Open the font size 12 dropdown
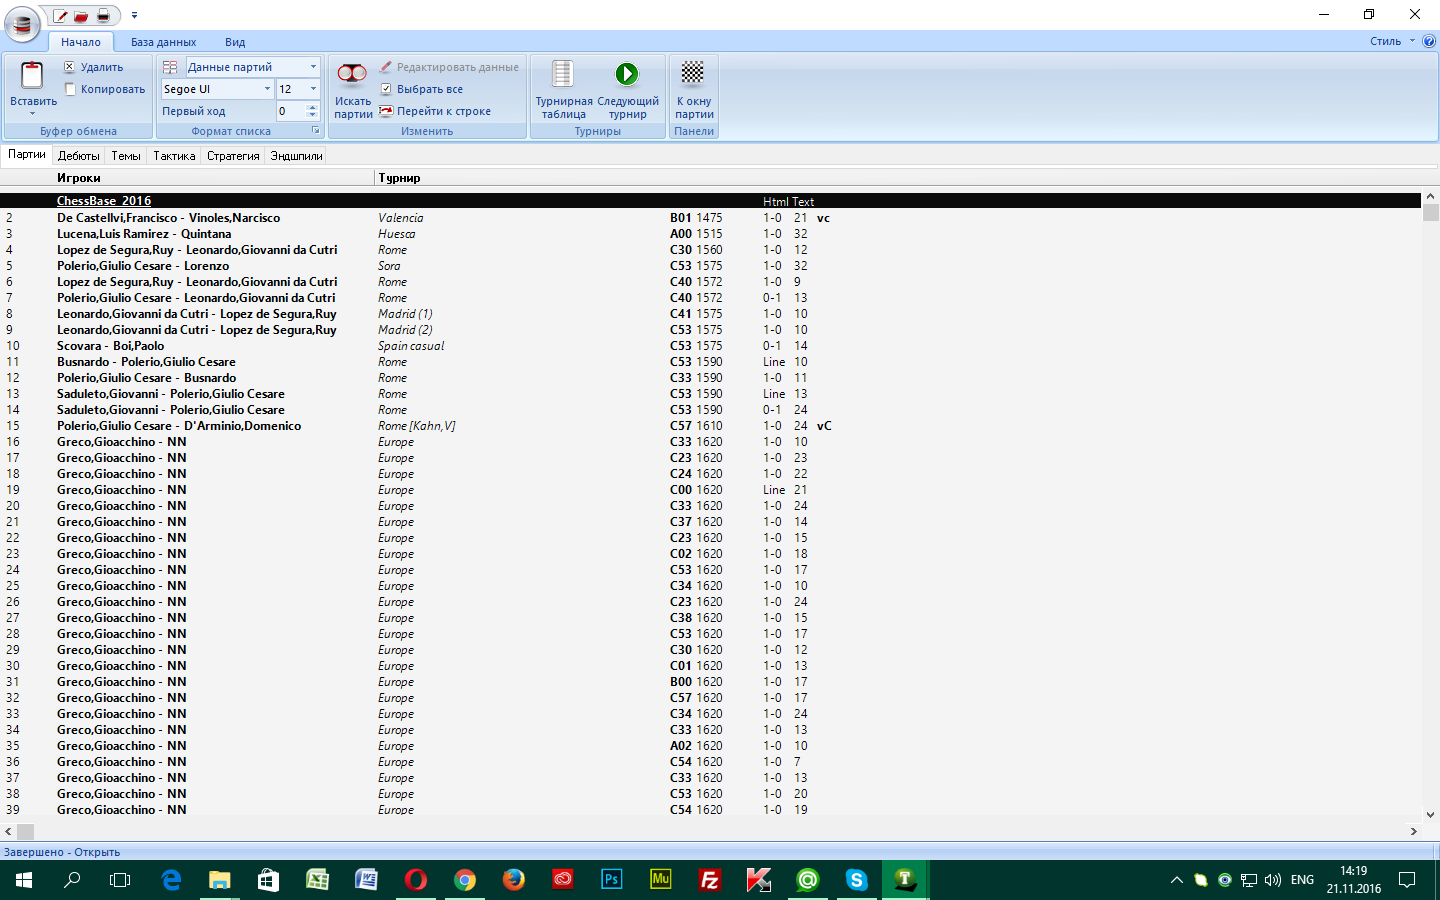This screenshot has height=900, width=1440. click(x=313, y=89)
